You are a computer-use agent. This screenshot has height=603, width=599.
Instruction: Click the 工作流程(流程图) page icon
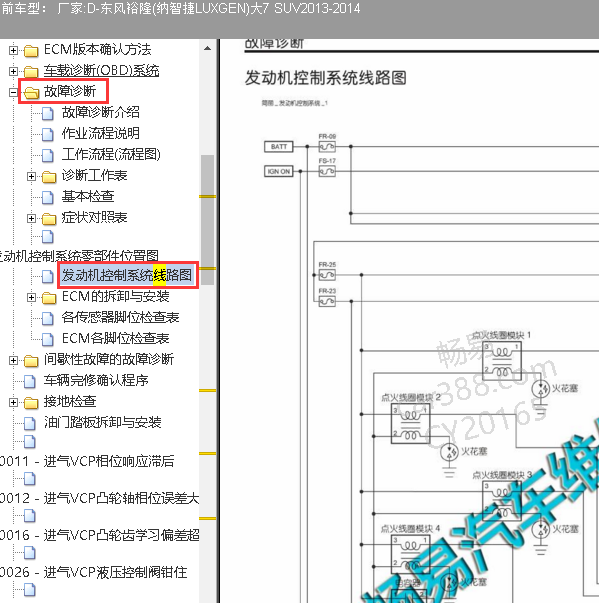(47, 155)
